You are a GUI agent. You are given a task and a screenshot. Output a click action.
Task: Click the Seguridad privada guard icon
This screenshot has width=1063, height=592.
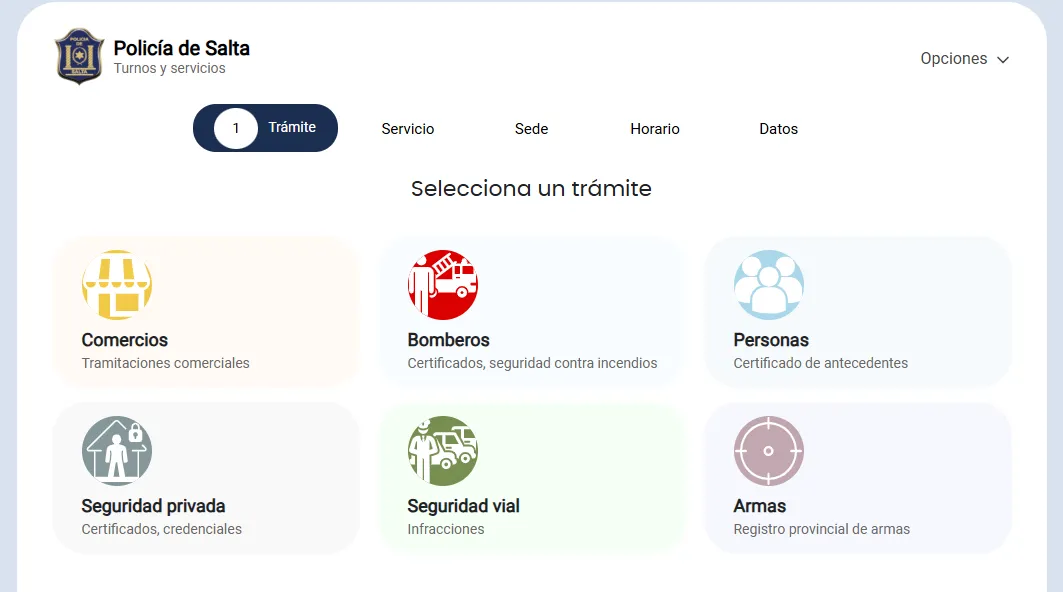coord(117,450)
